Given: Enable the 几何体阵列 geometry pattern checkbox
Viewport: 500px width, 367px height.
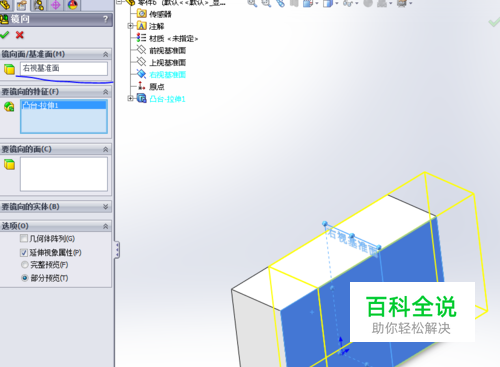Looking at the screenshot, I should click(24, 238).
